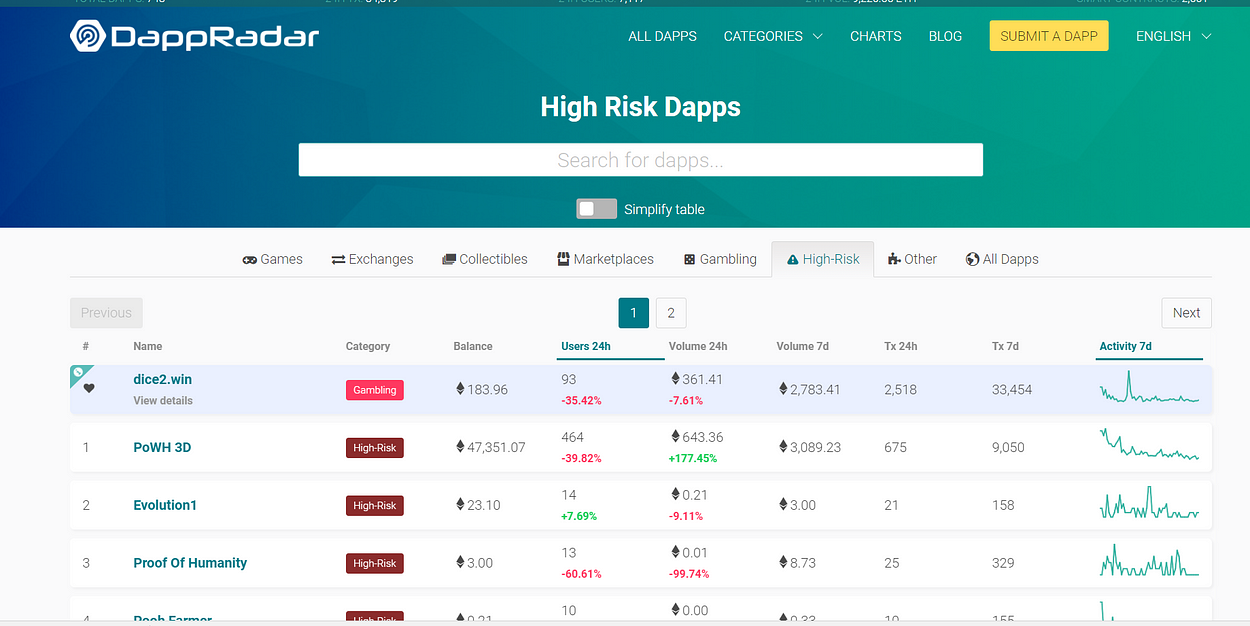Open Proof Of Humanity activity sparkline
Screen dimensions: 1250x626
[x=1149, y=561]
